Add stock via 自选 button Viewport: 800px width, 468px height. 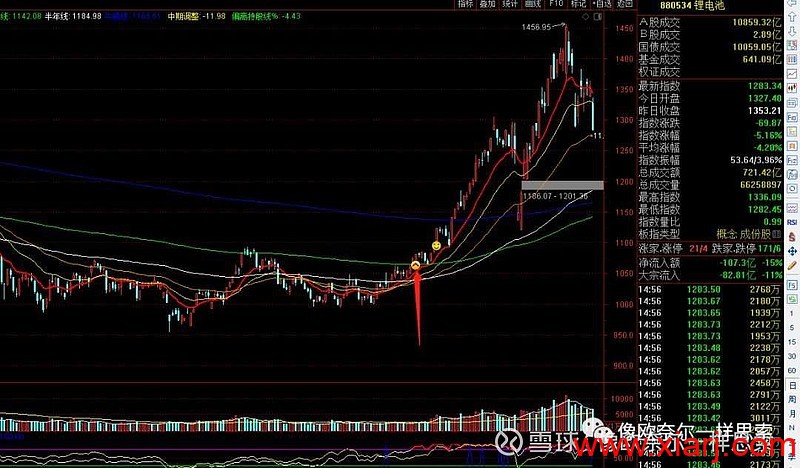(602, 4)
